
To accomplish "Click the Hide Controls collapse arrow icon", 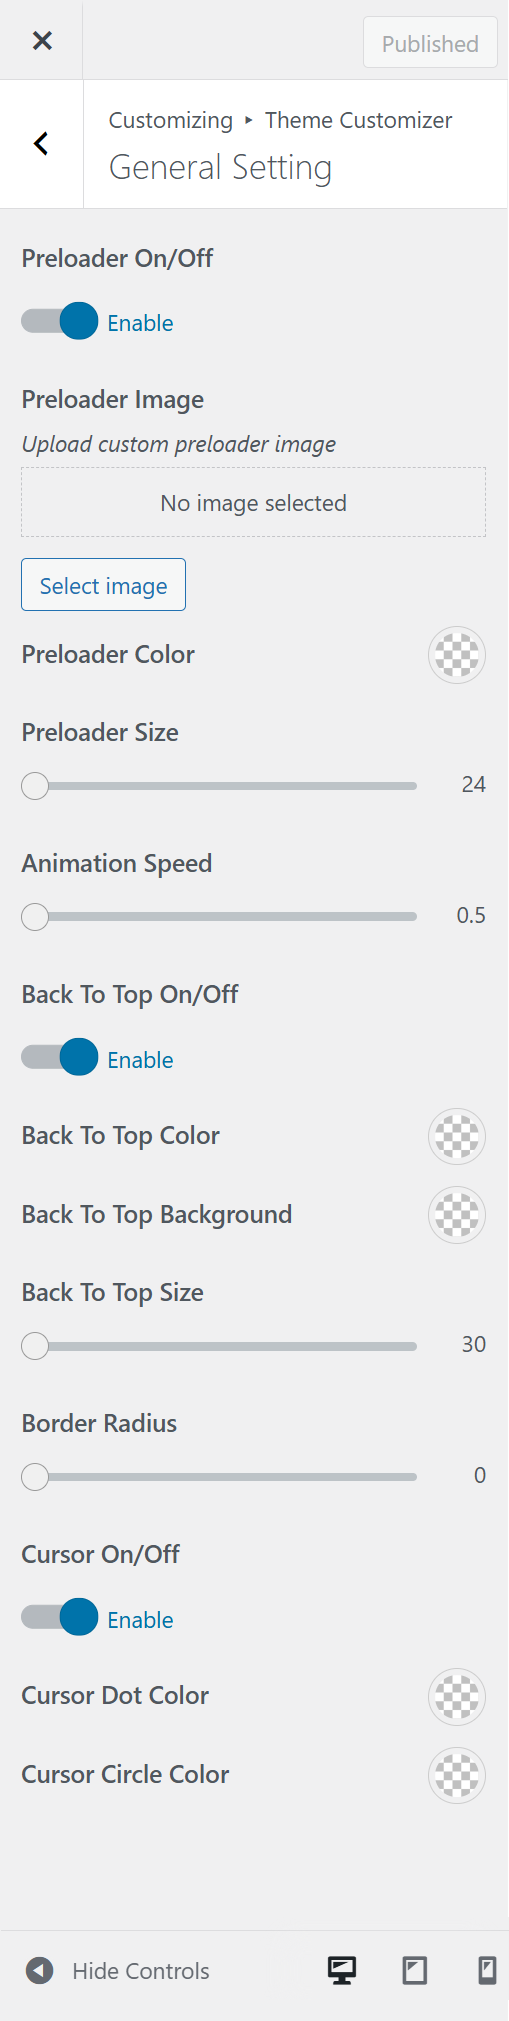I will (x=39, y=1970).
